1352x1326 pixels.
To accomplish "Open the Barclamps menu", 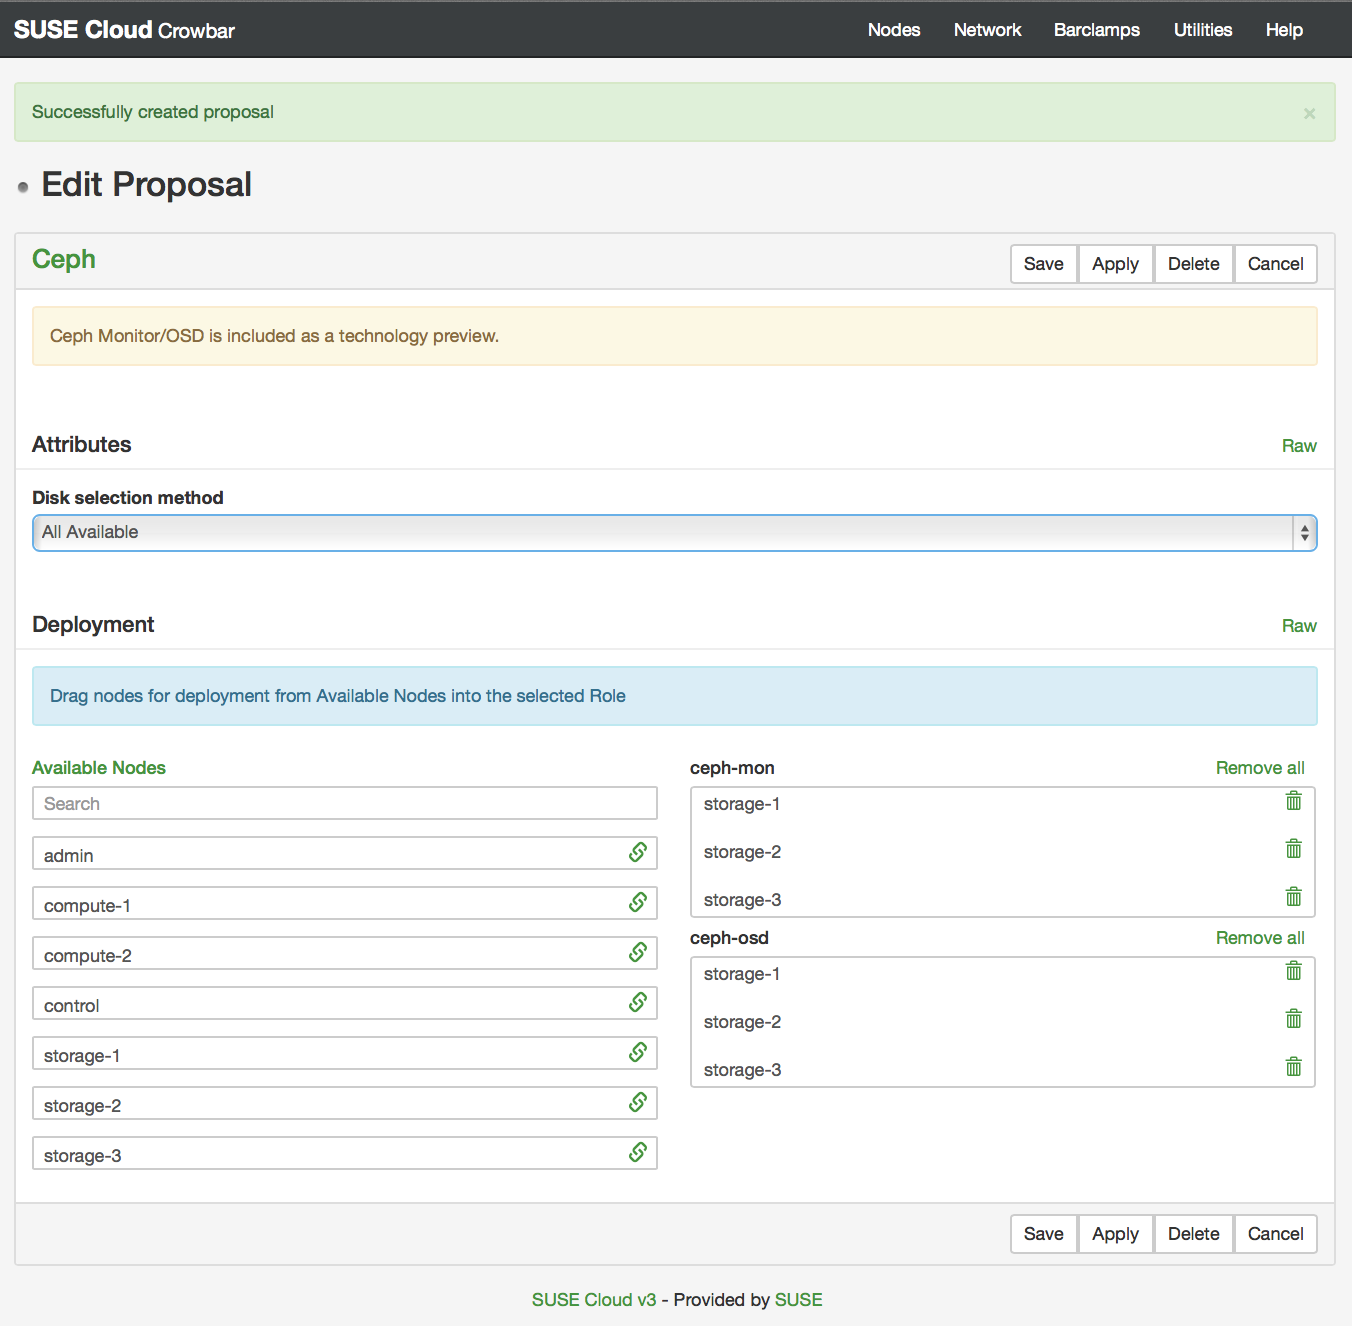I will 1097,30.
